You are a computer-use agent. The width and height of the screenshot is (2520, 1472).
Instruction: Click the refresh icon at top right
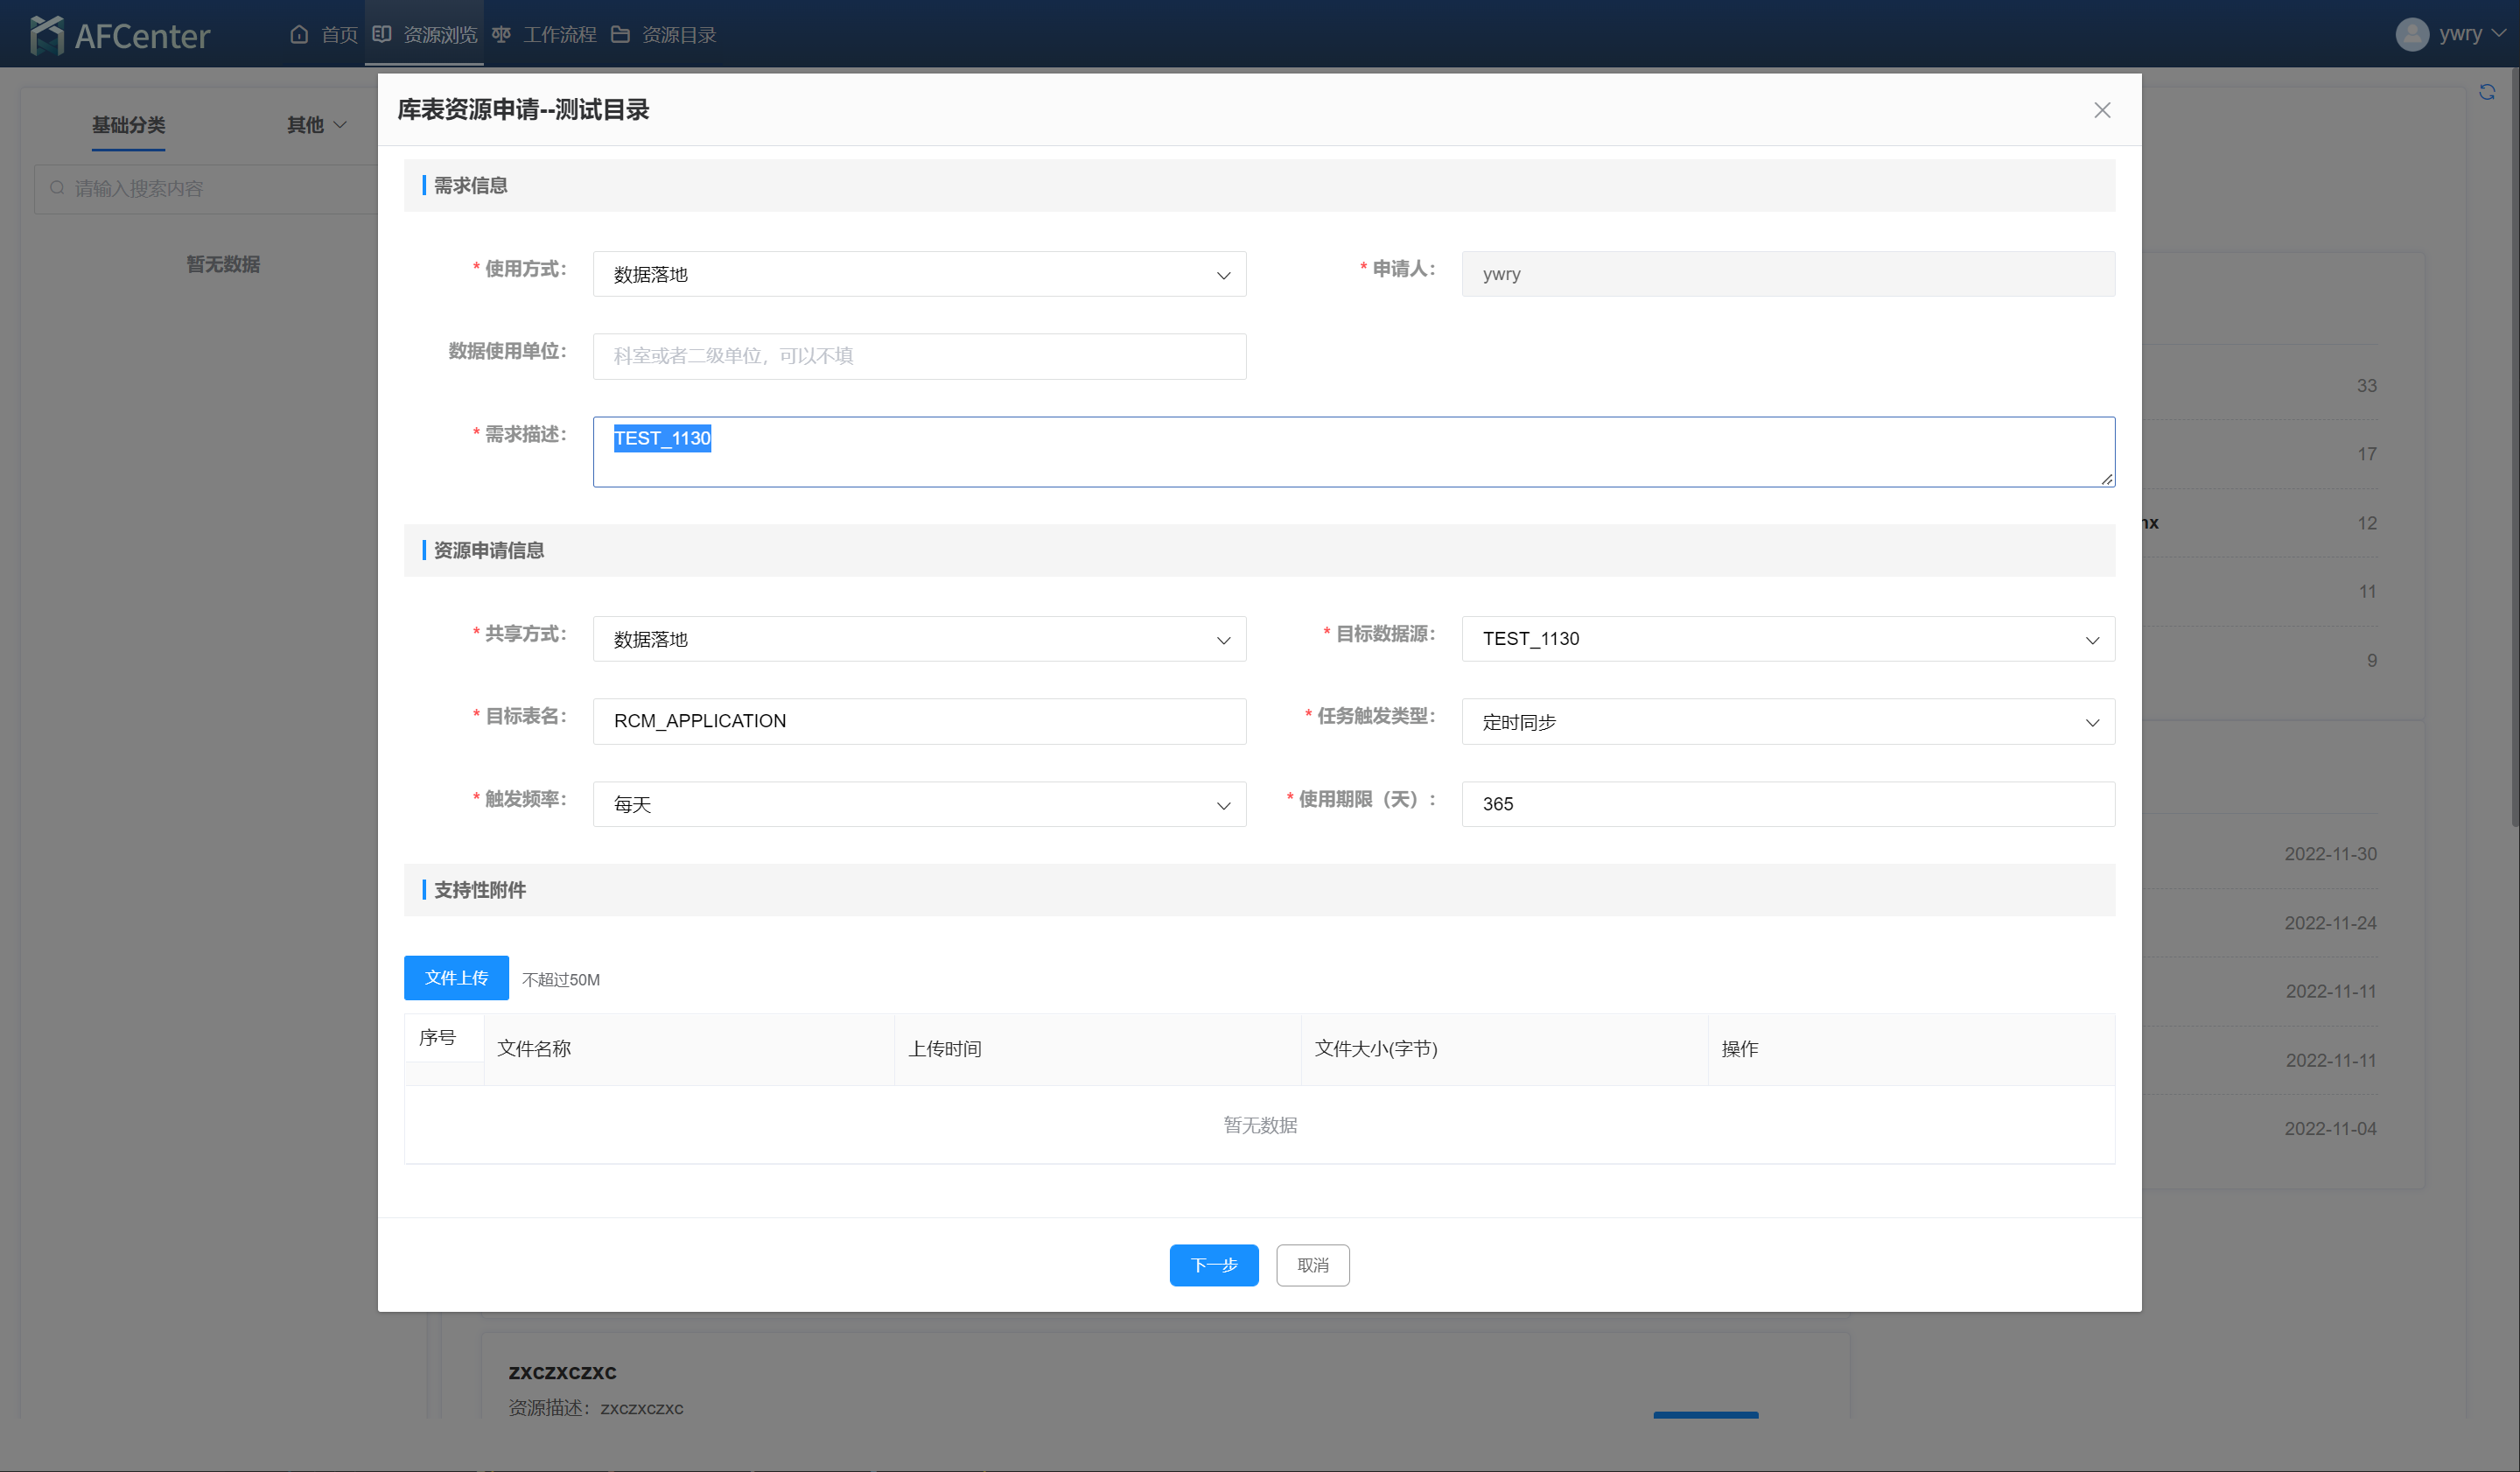point(2487,92)
